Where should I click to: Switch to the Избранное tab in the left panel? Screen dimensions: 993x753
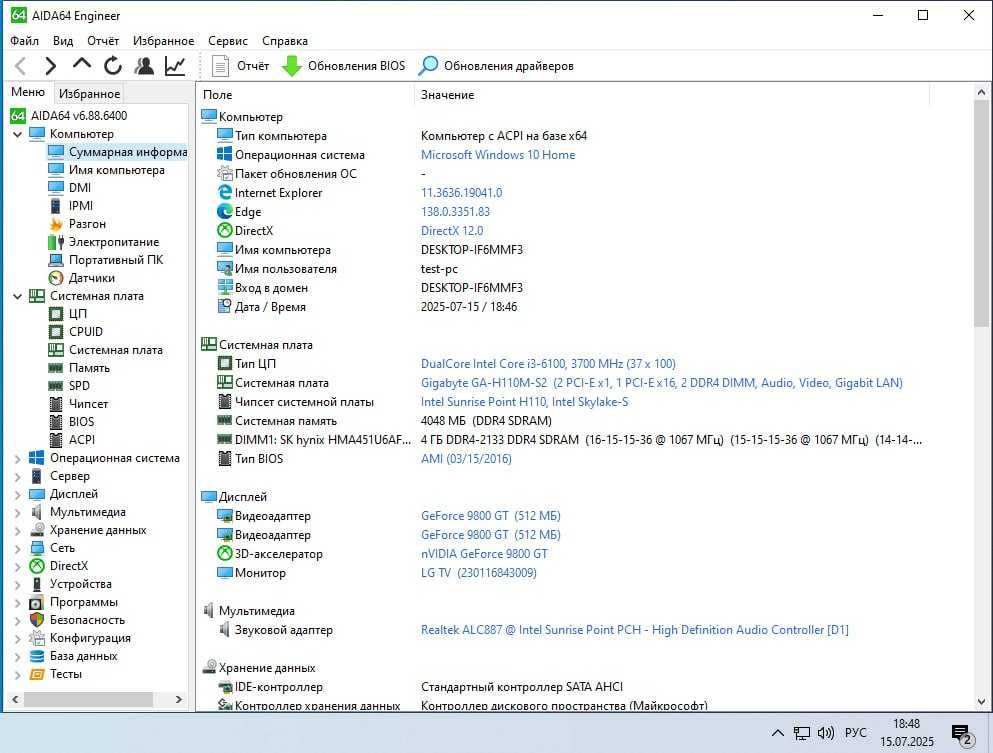click(x=89, y=94)
